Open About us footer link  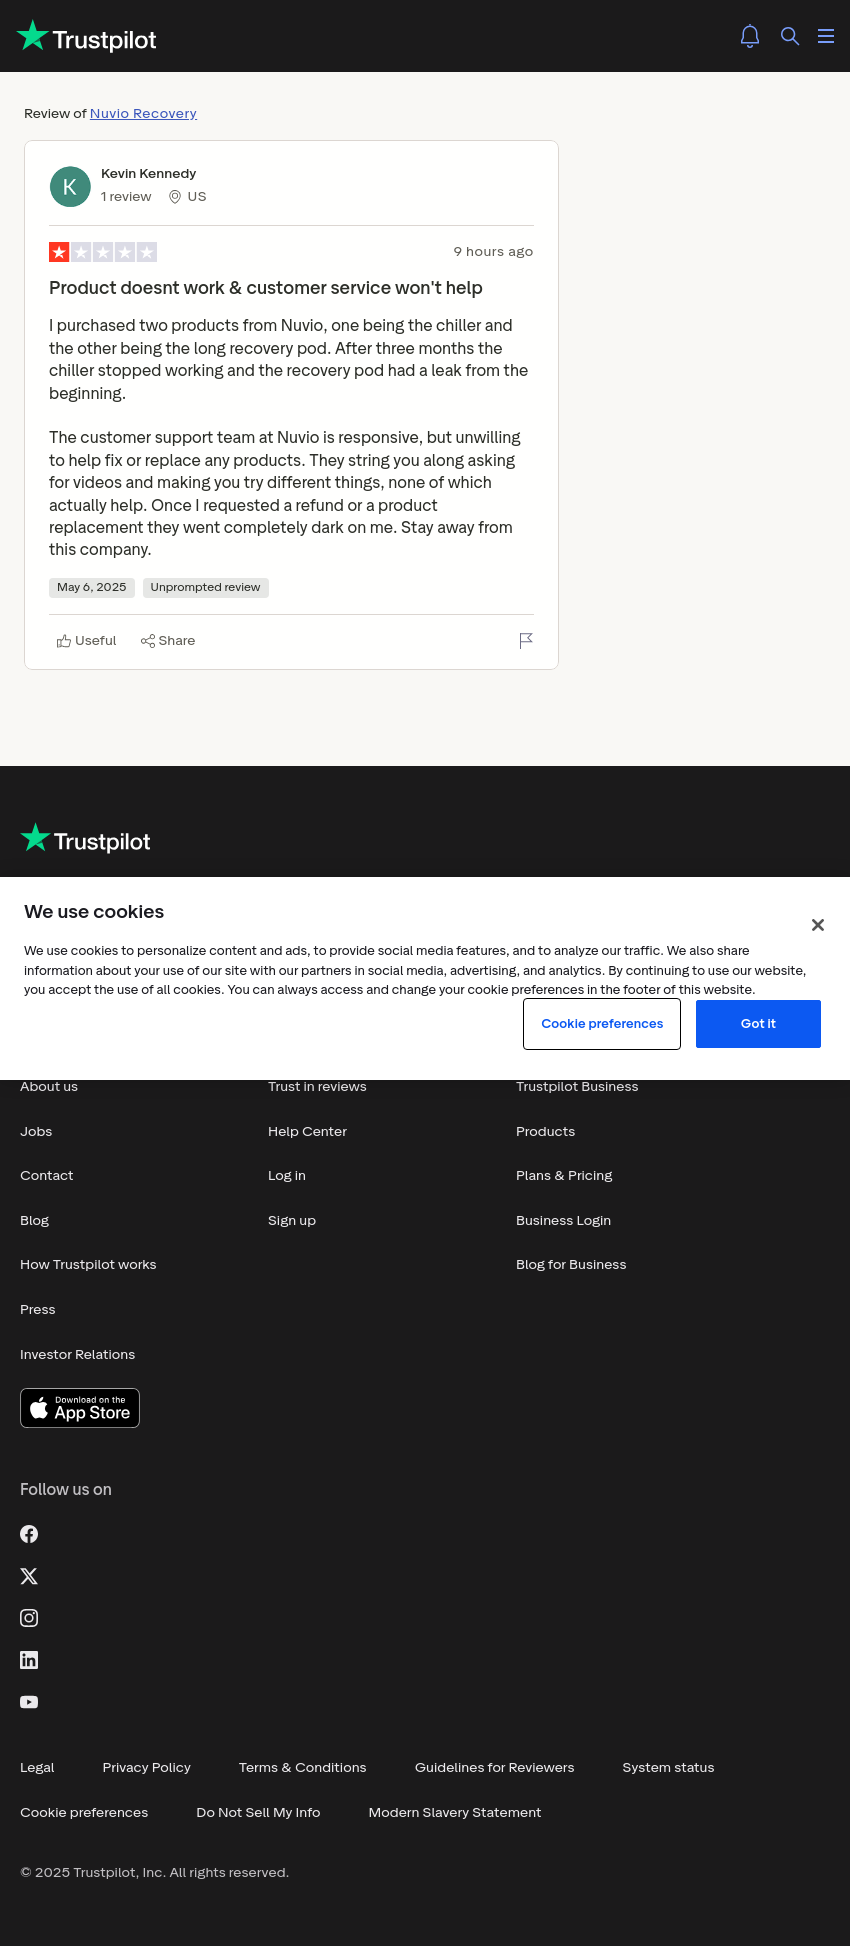(x=49, y=1087)
